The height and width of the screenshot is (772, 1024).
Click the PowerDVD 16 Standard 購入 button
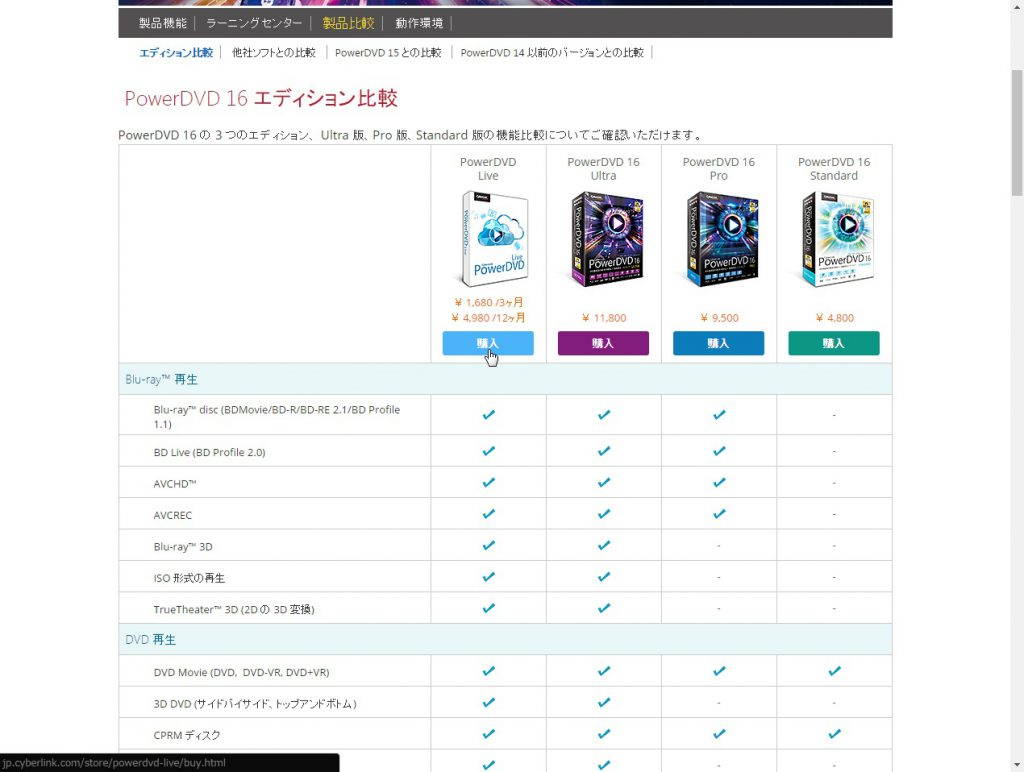click(834, 343)
